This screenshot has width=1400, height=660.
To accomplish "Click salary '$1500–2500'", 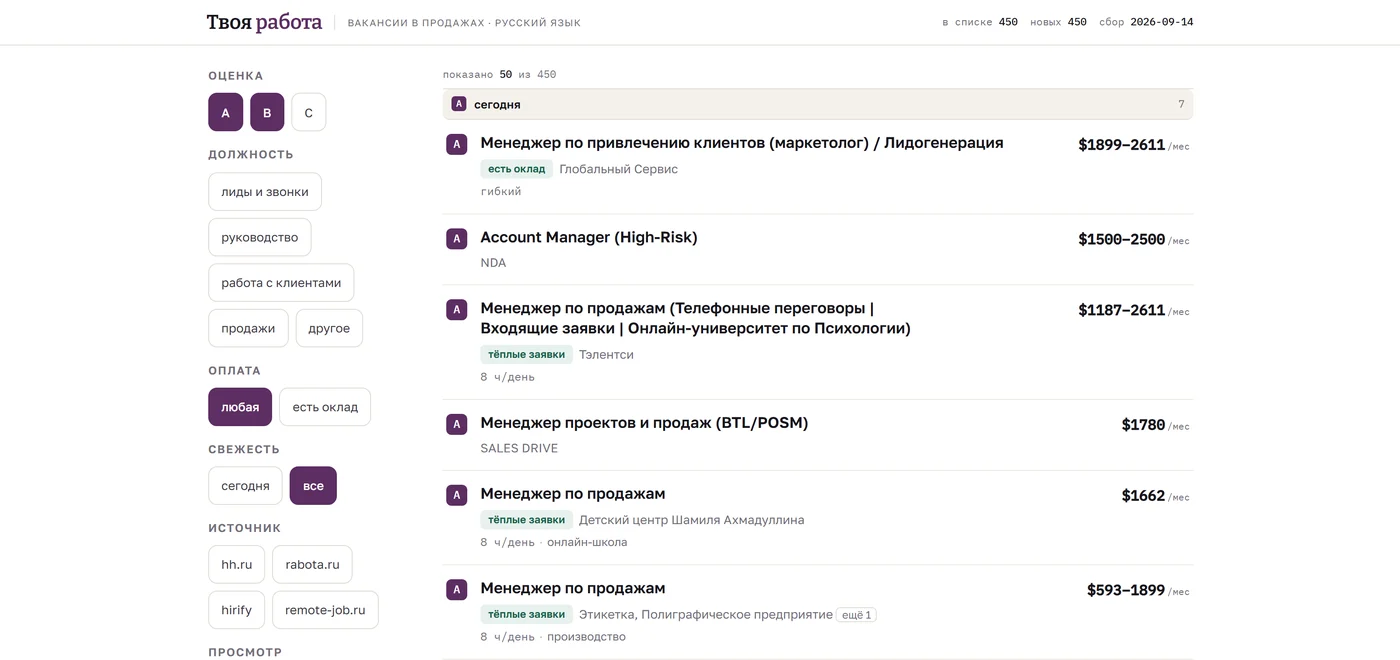I will (1121, 240).
